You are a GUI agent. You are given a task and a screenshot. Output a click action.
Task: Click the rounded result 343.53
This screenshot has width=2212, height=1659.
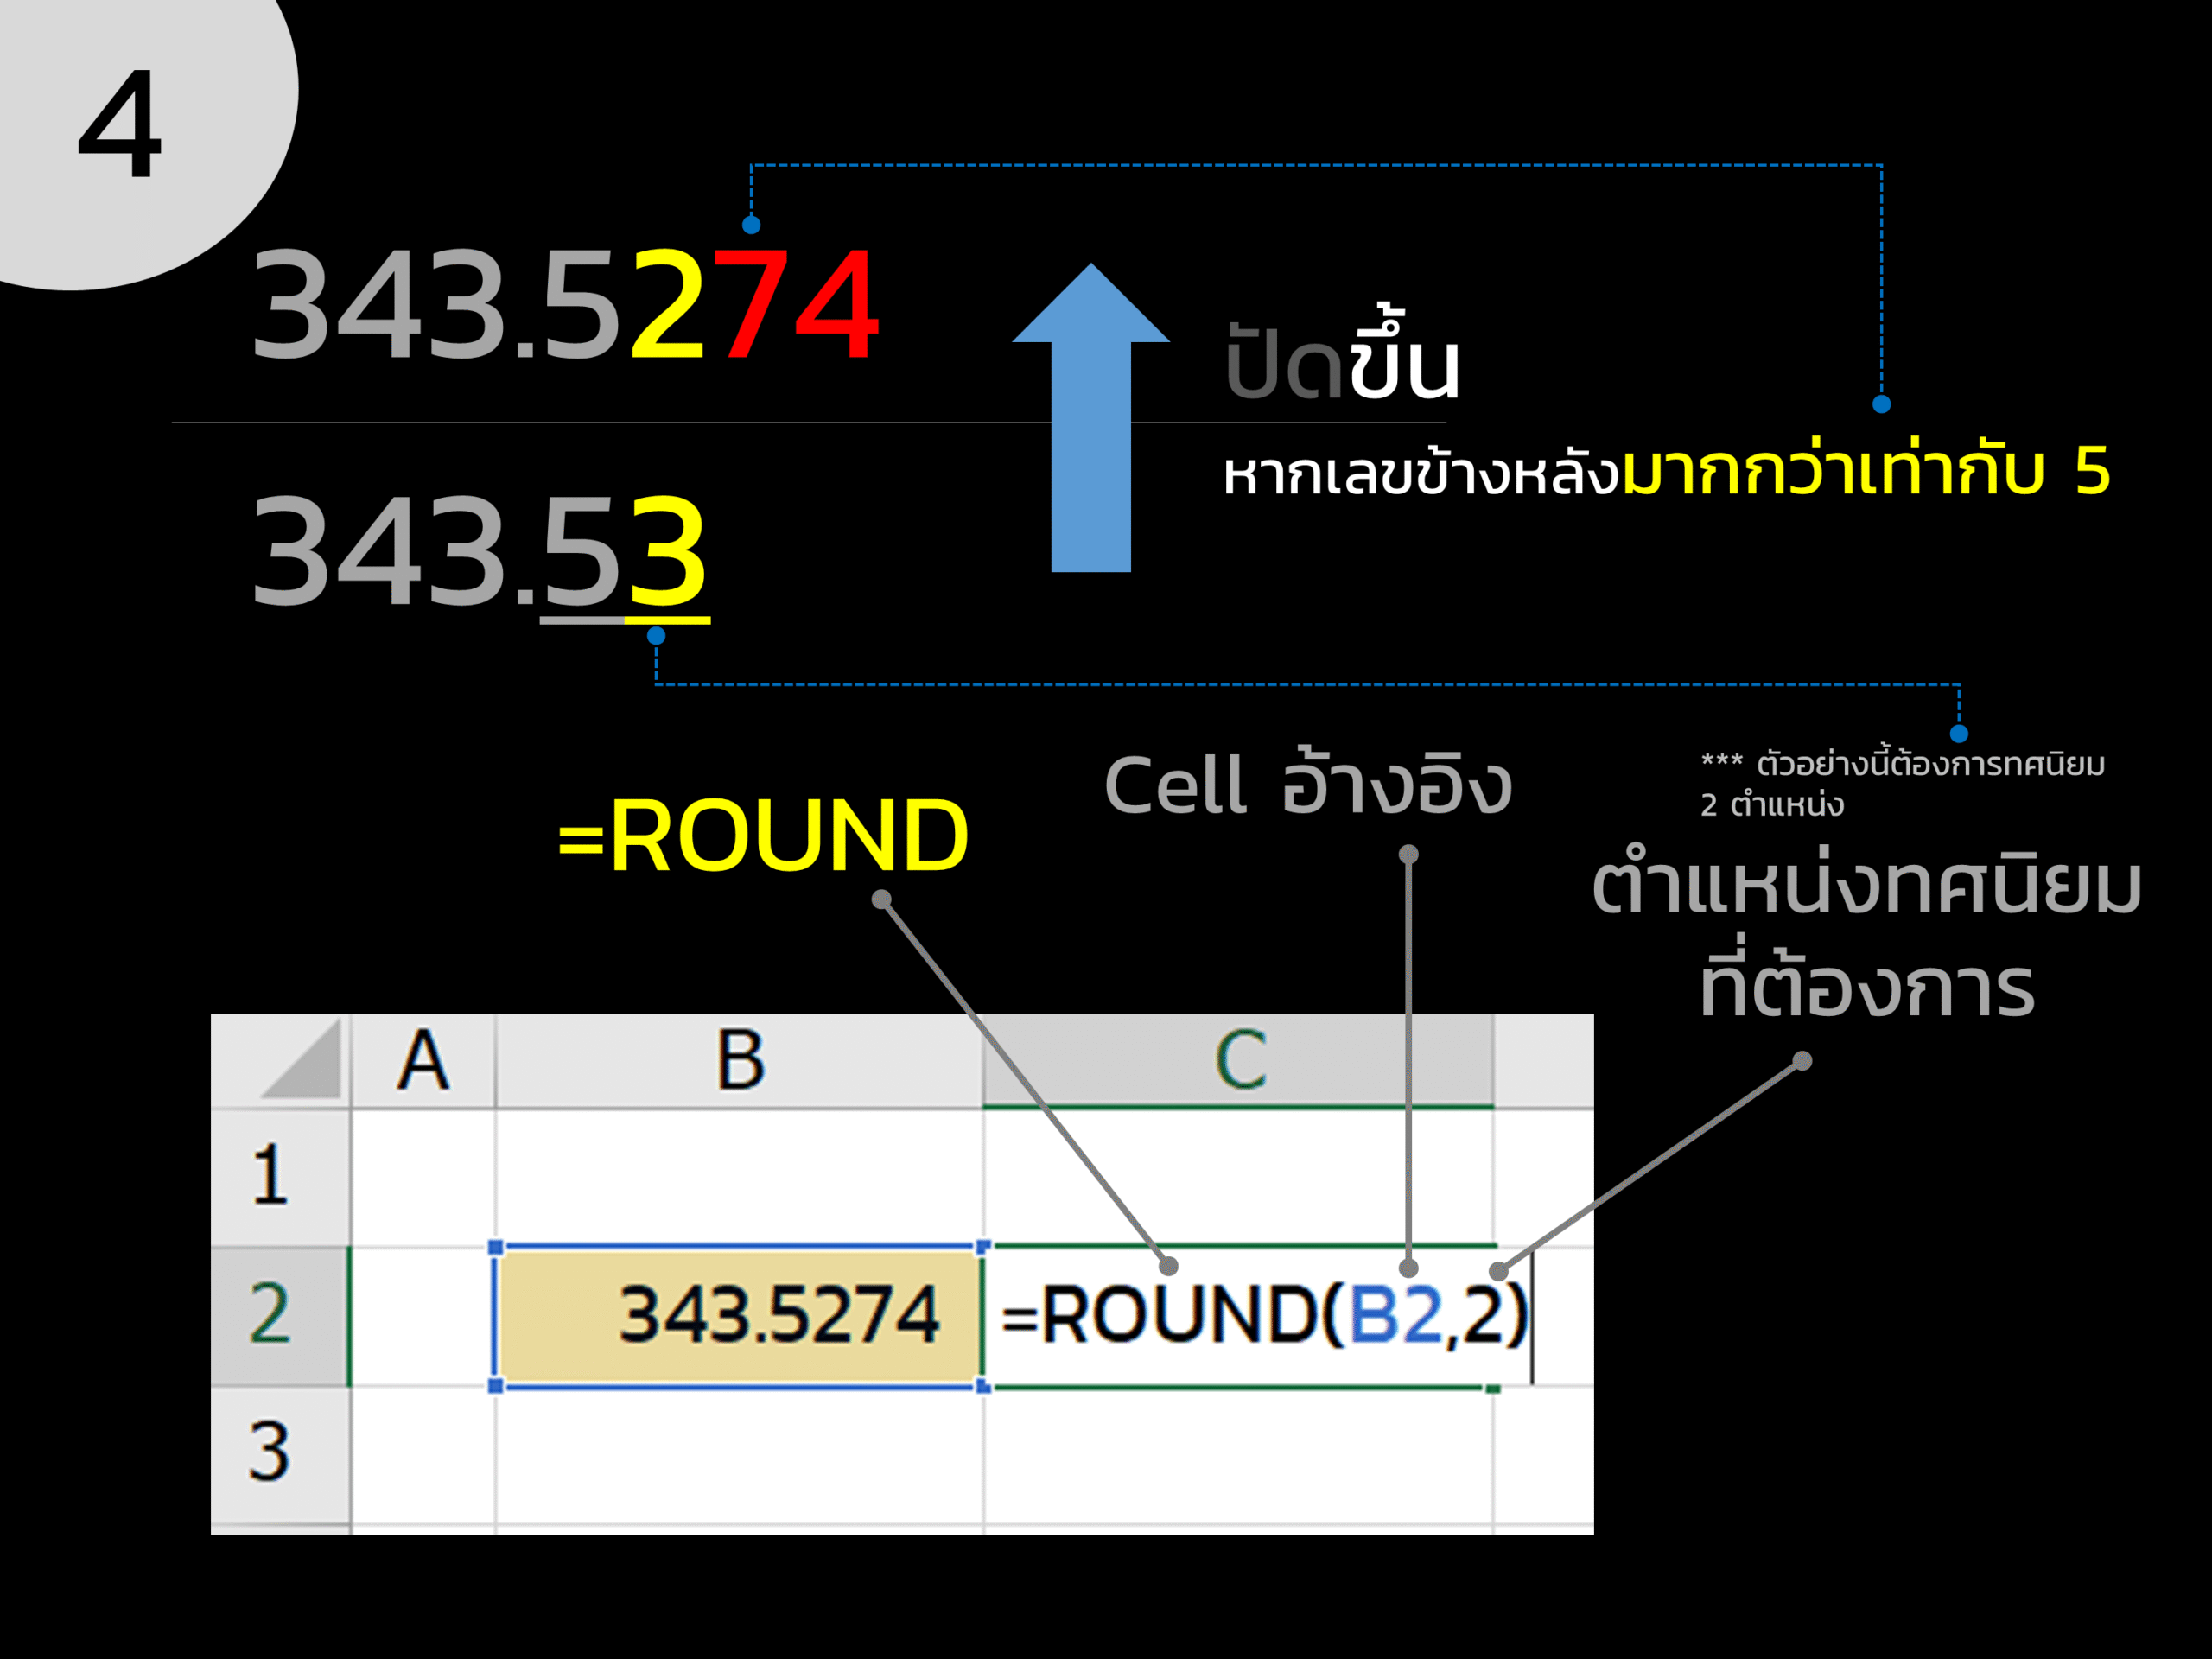(x=480, y=552)
